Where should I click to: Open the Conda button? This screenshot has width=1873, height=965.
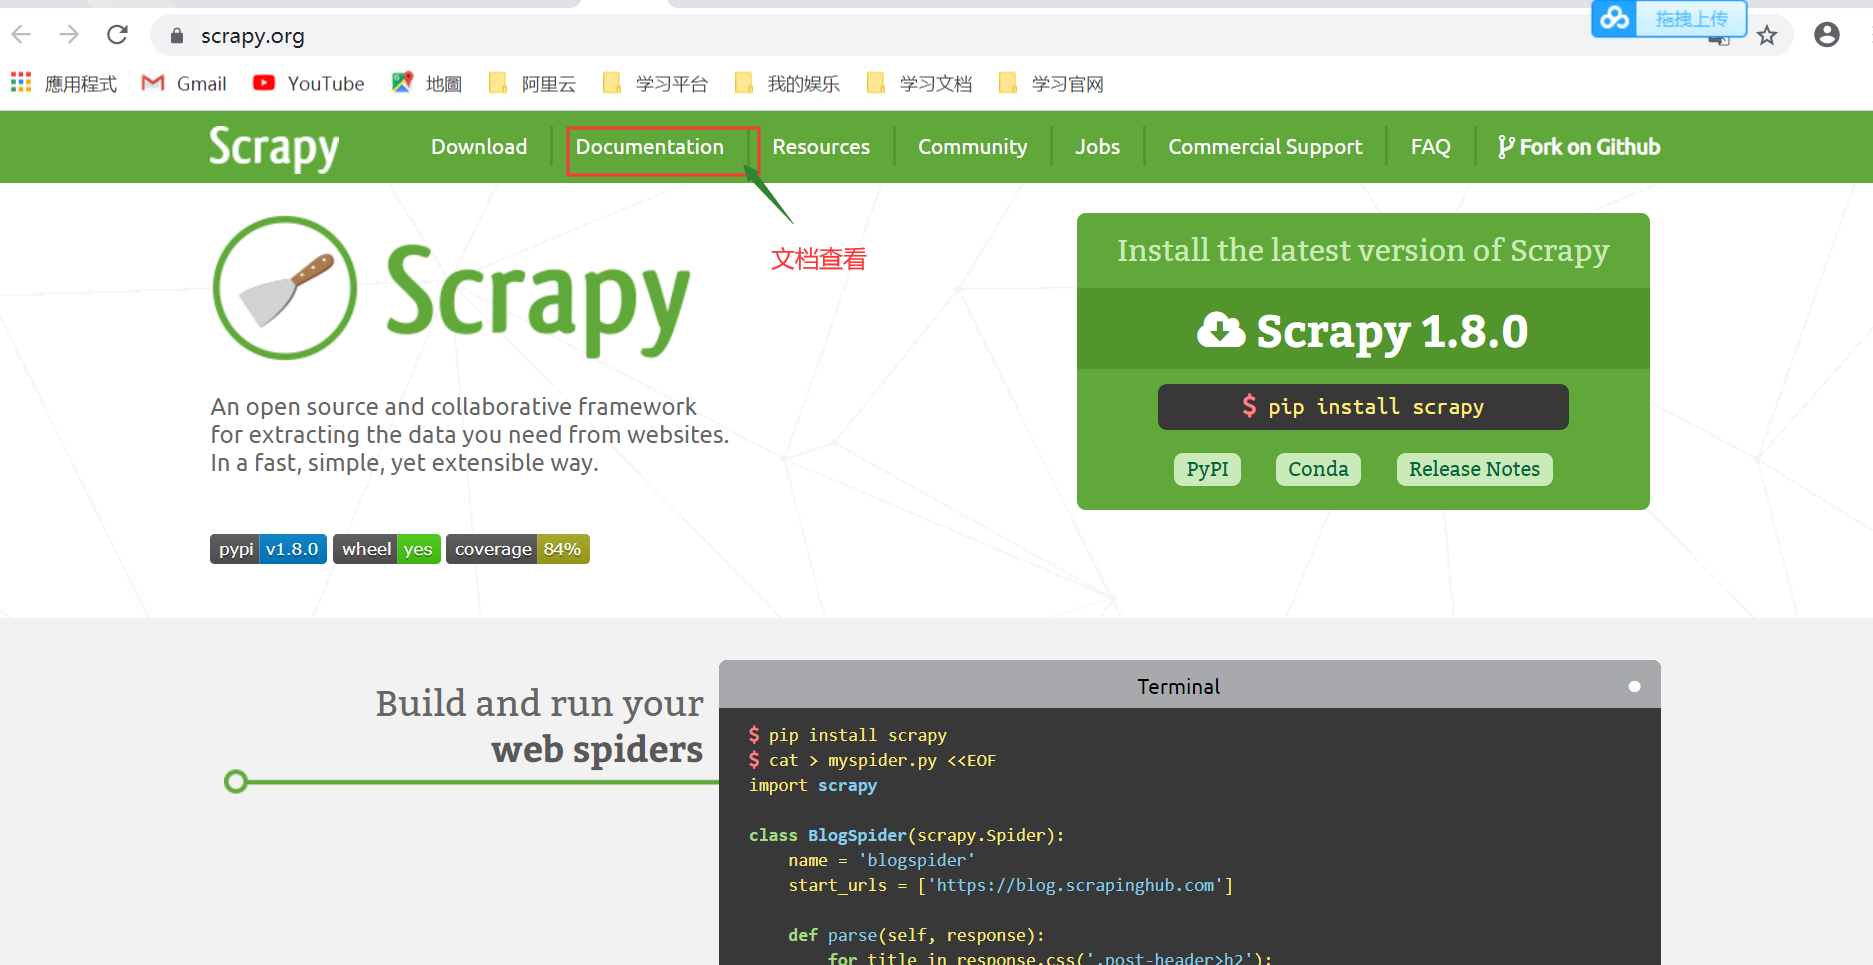[1318, 469]
